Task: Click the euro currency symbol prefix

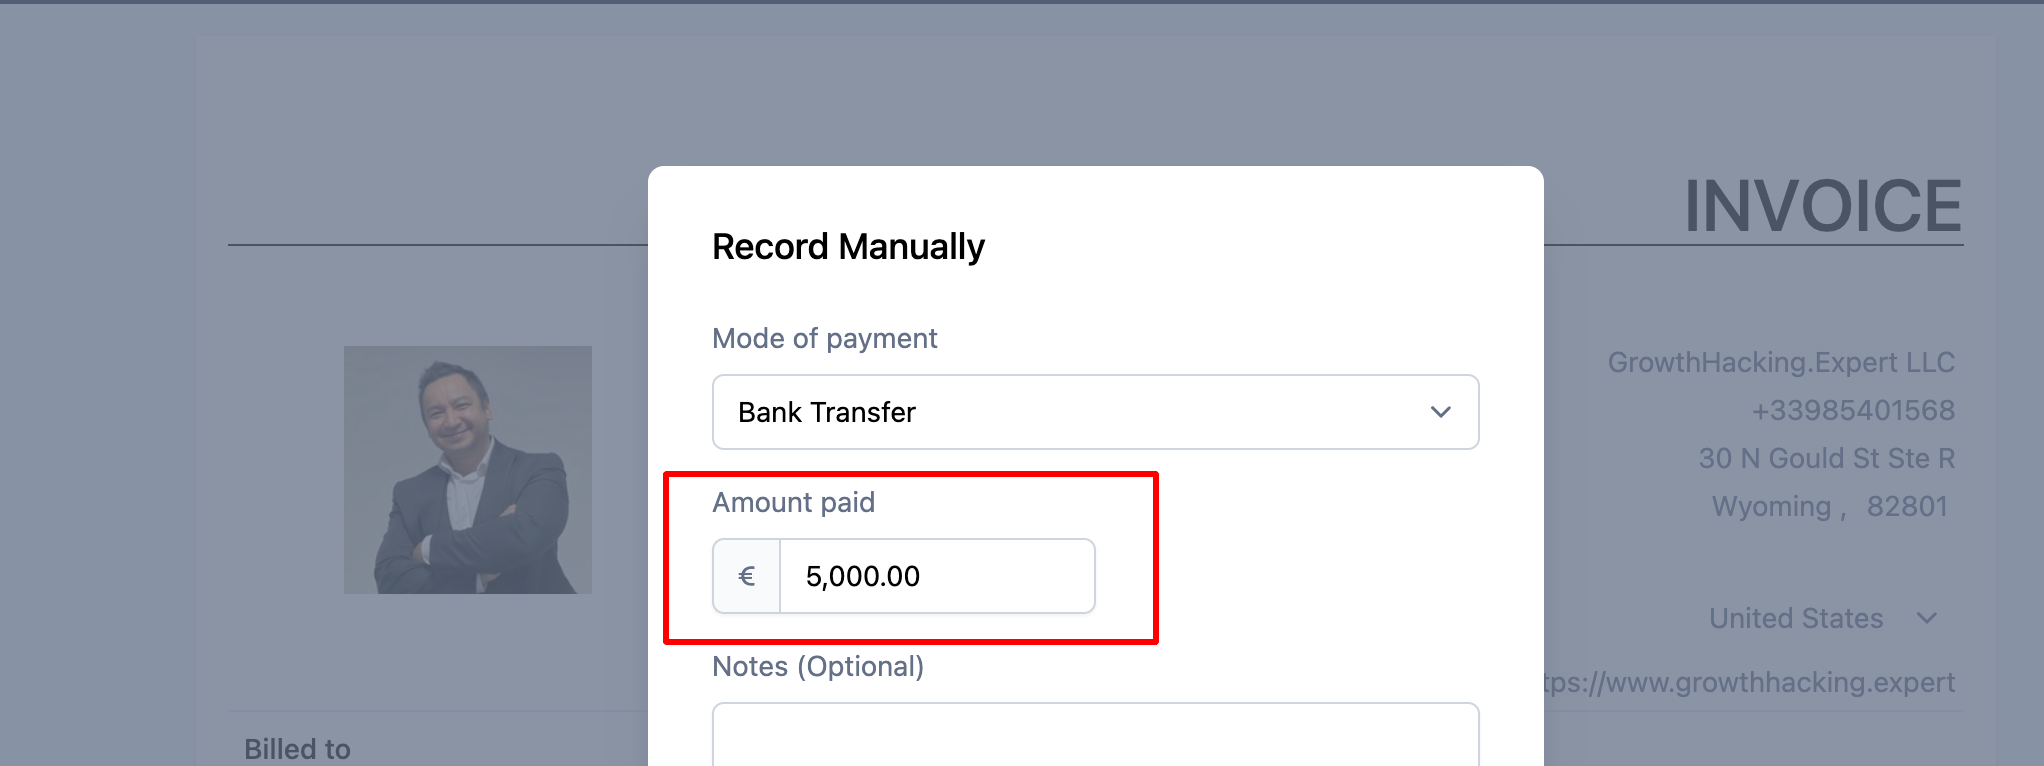Action: coord(746,575)
